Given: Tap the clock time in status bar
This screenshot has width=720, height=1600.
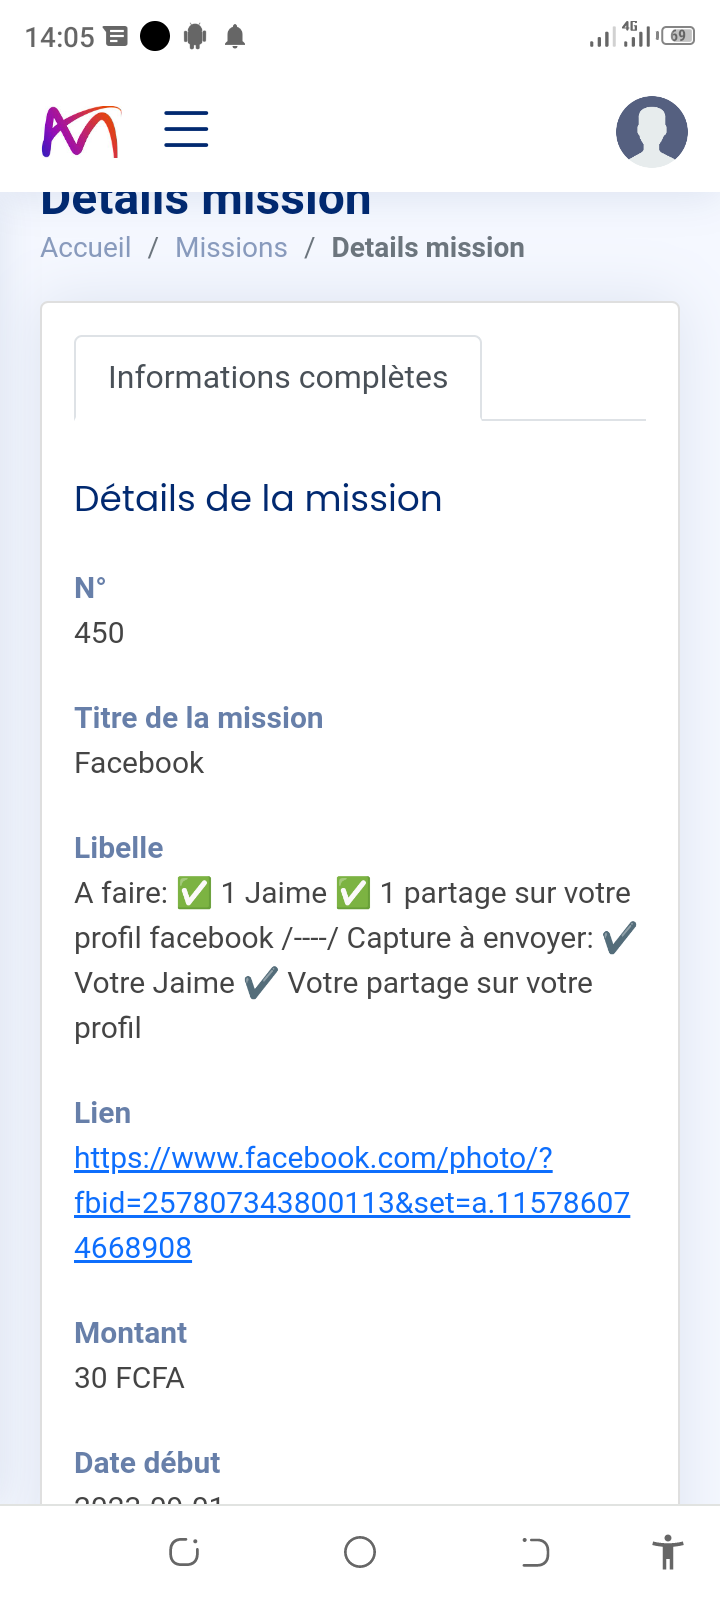Looking at the screenshot, I should (x=59, y=37).
